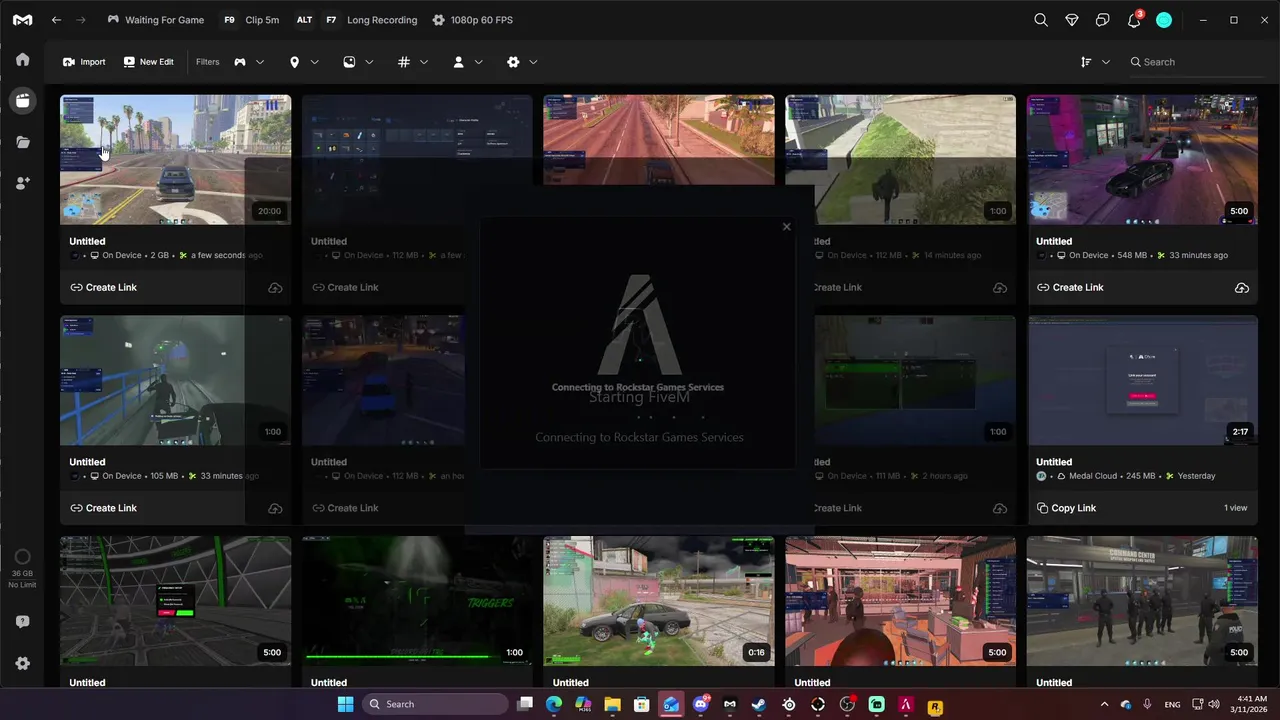Upload the 548 MB clip to cloud

click(x=1242, y=288)
